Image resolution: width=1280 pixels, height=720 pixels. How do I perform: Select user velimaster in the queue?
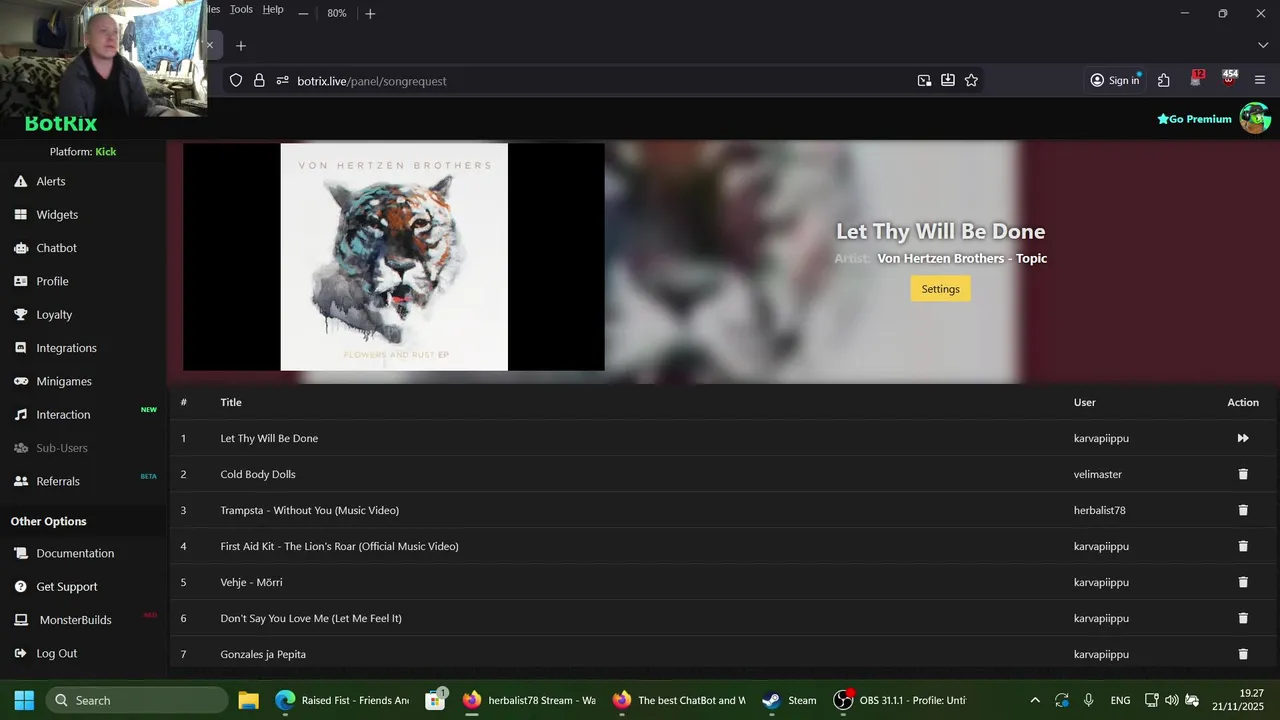click(1098, 474)
